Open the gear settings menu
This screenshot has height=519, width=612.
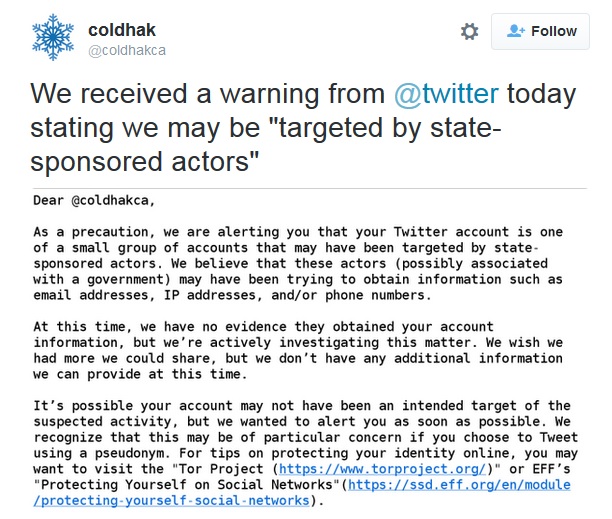pos(469,32)
